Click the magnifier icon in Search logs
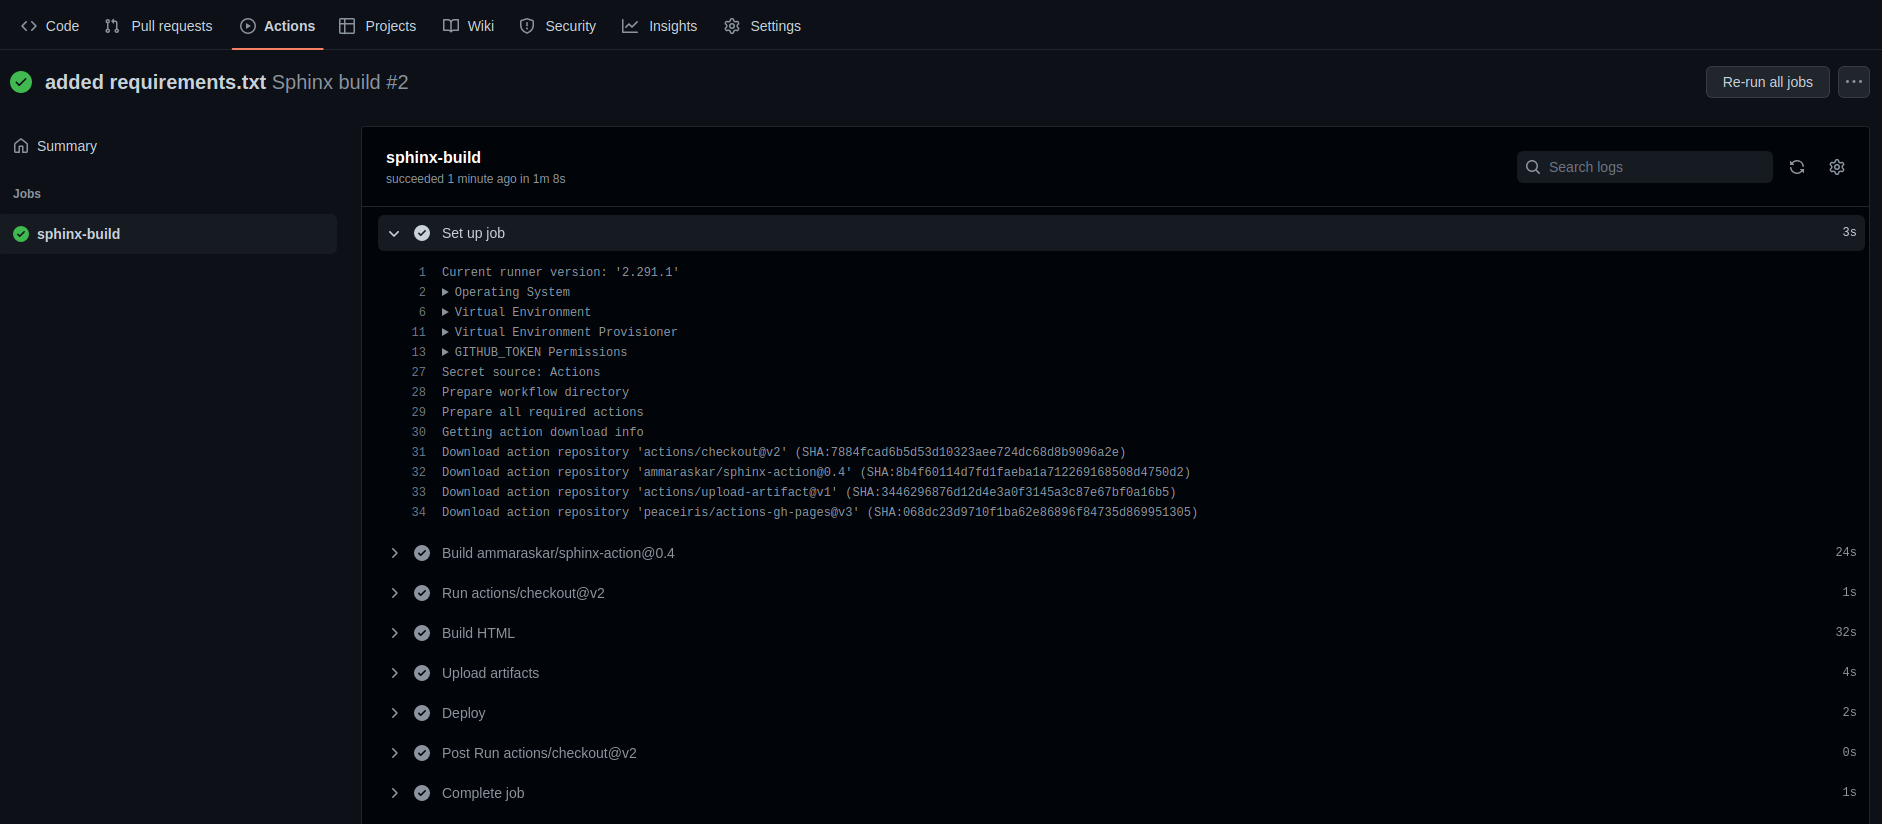Screen dimensions: 1882x824 pyautogui.click(x=1533, y=167)
